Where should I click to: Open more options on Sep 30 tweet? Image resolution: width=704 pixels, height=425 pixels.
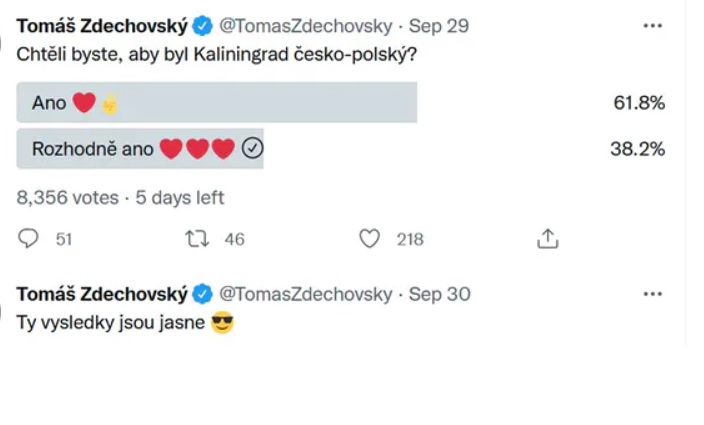pos(653,294)
